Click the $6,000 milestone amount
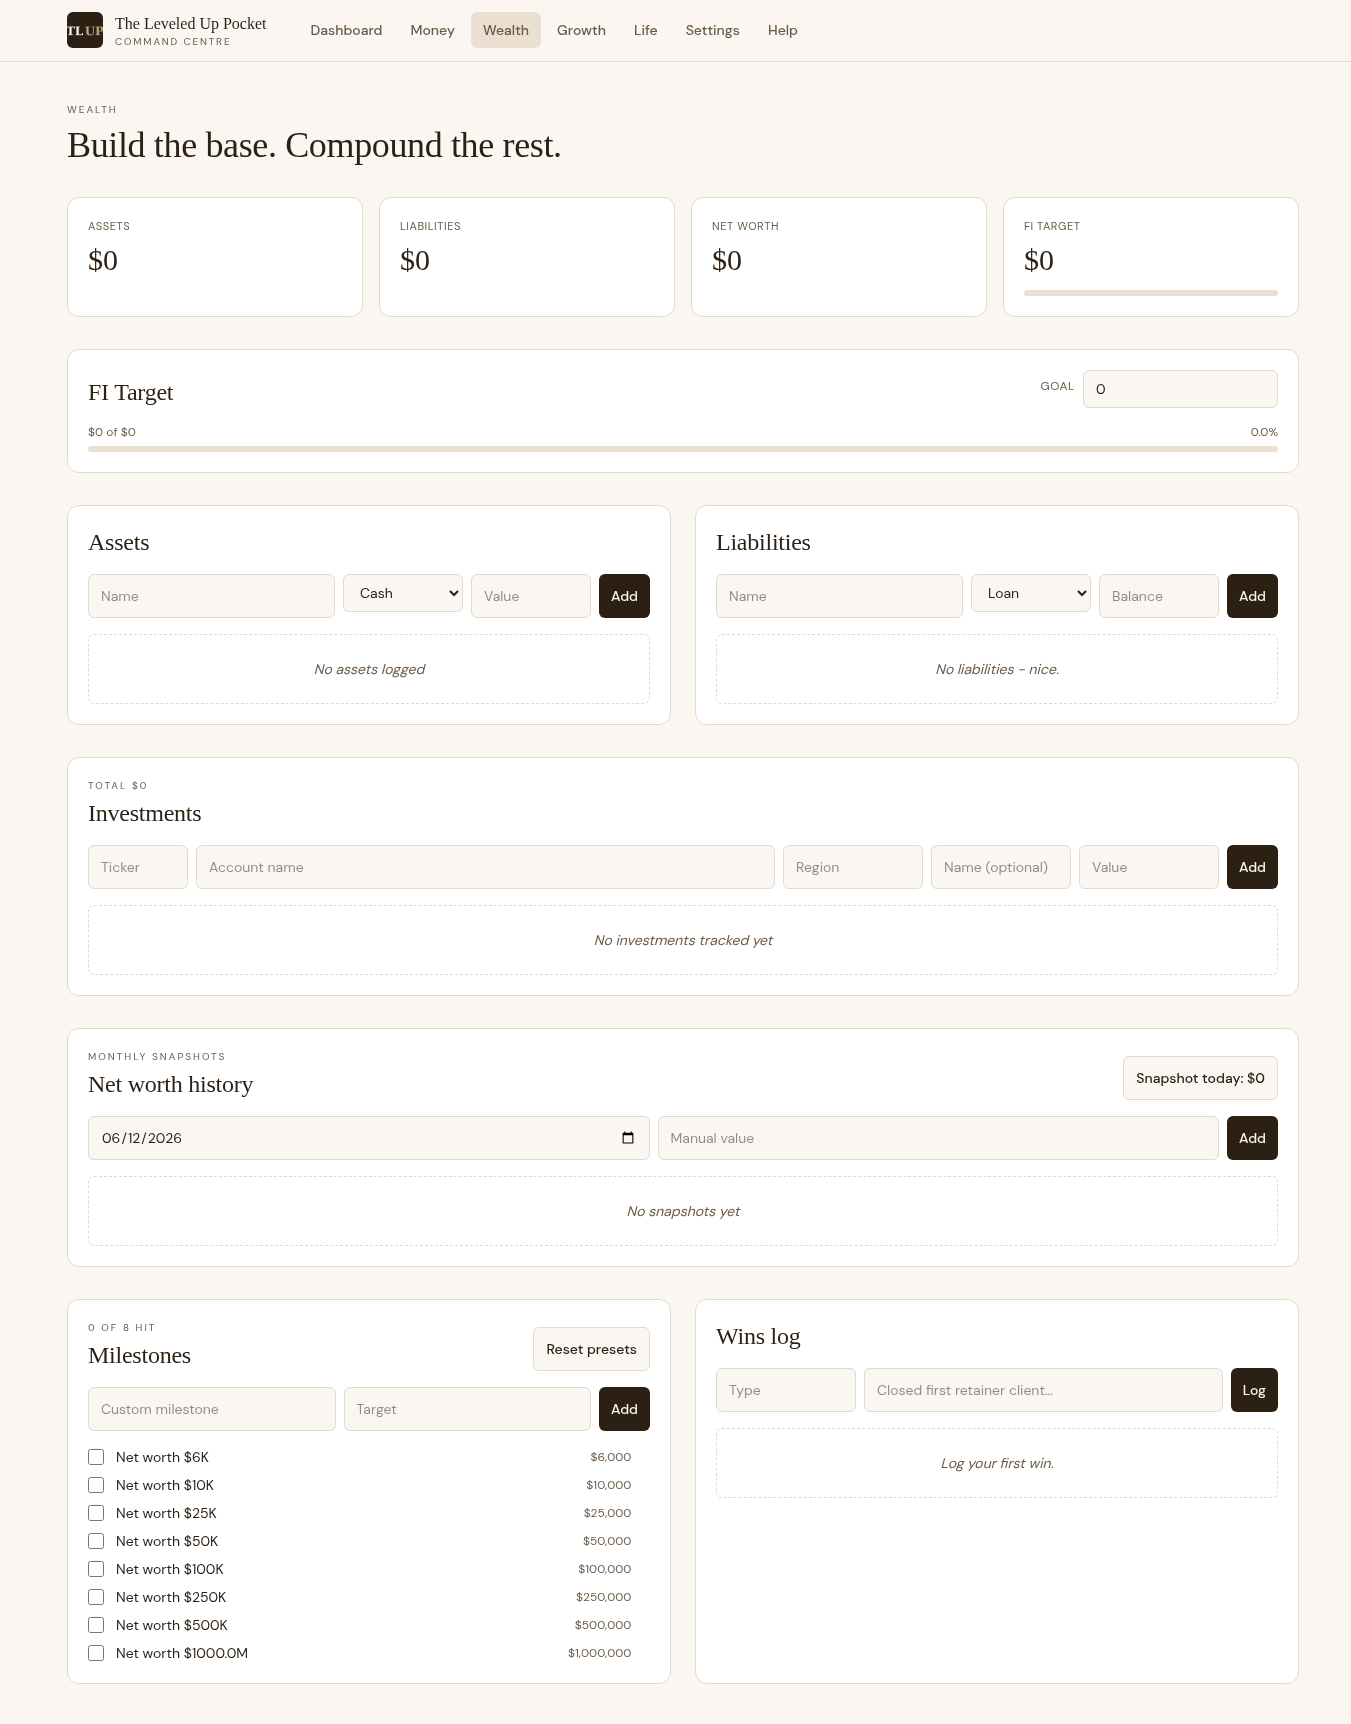The image size is (1351, 1724). pos(611,1457)
